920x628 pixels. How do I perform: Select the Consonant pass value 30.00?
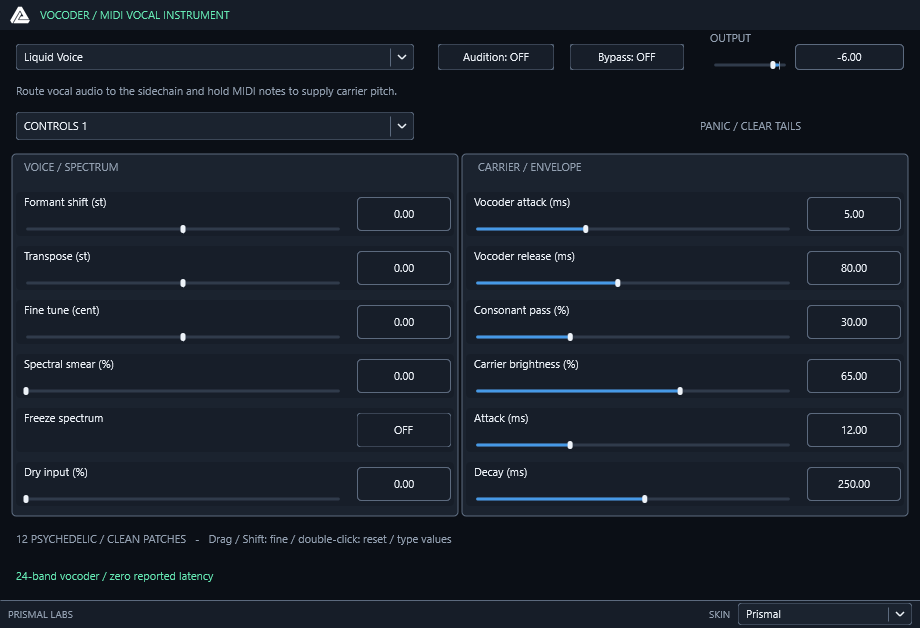854,322
